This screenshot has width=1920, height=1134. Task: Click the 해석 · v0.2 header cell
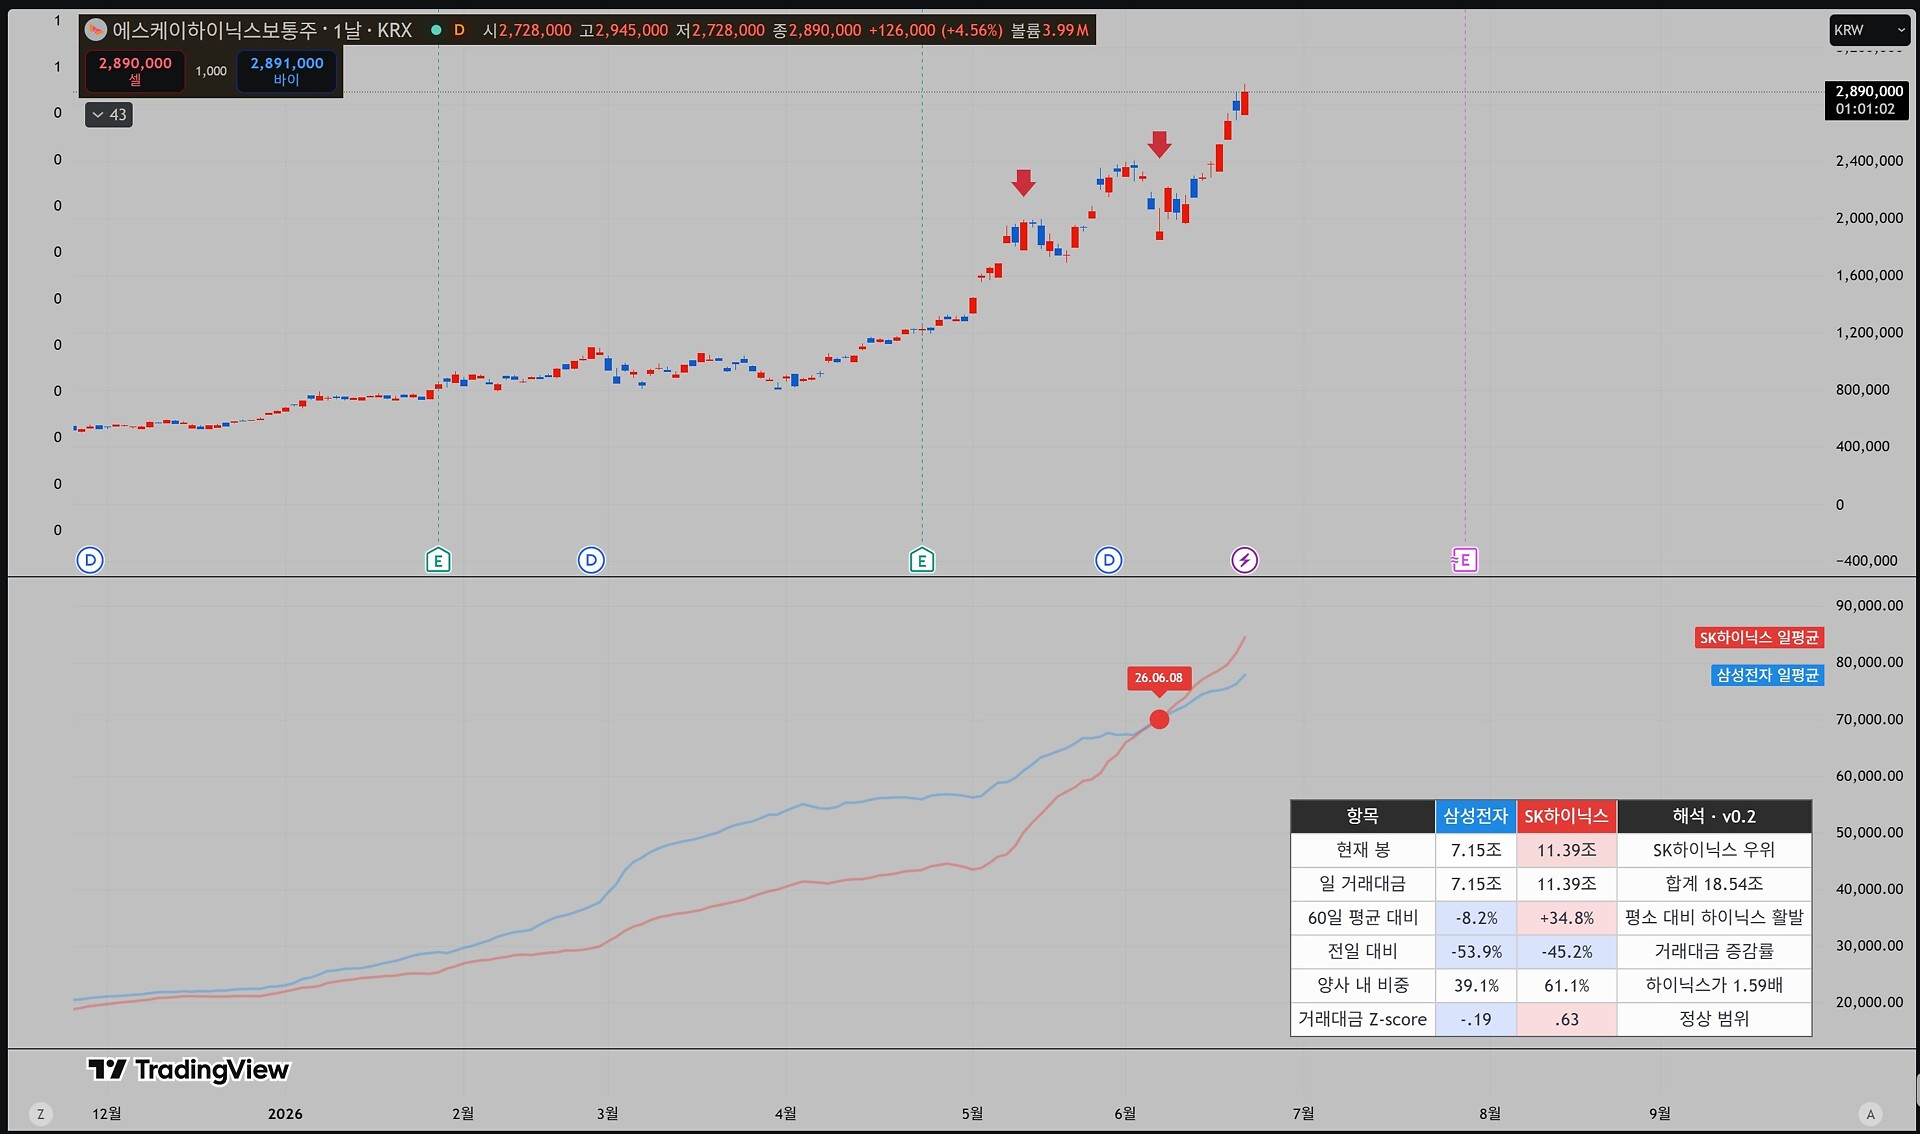pyautogui.click(x=1714, y=816)
